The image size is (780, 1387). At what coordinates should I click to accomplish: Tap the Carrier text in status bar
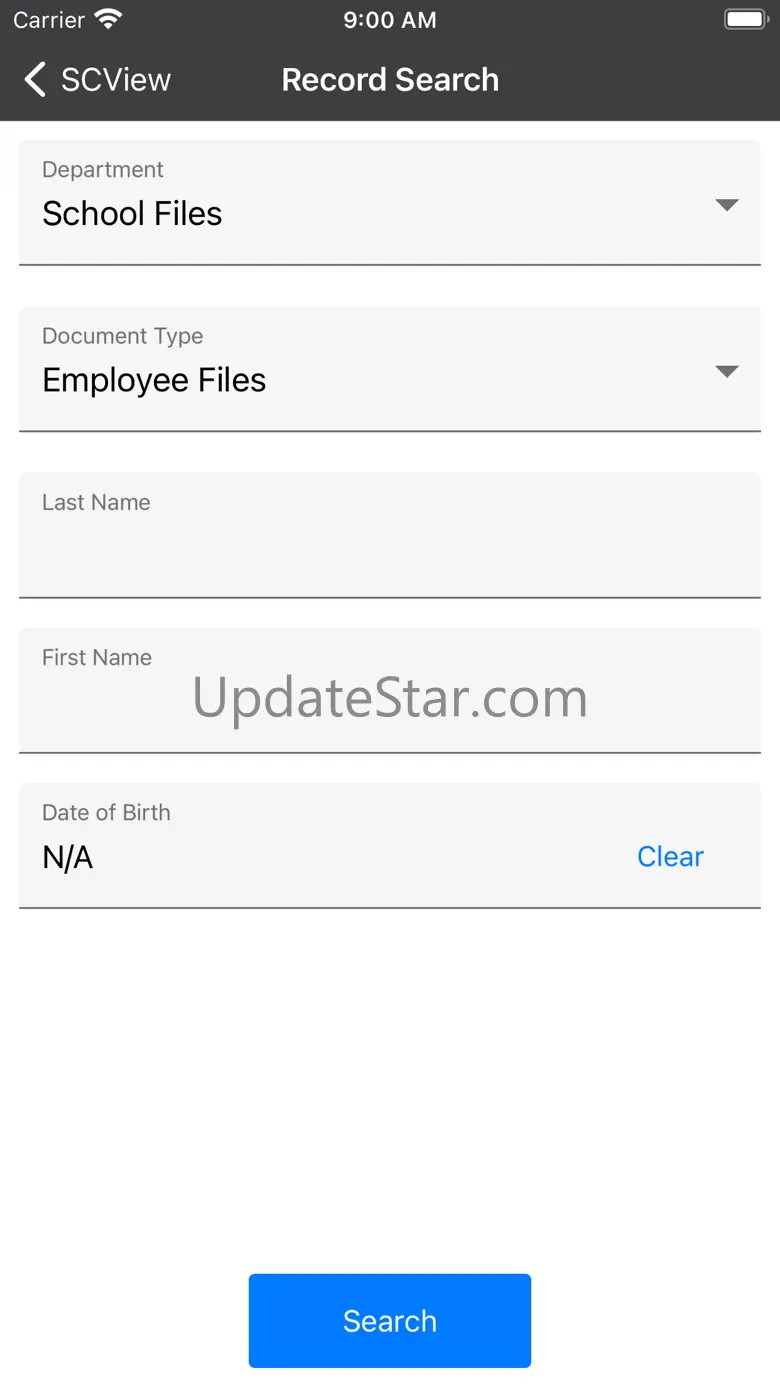point(49,20)
